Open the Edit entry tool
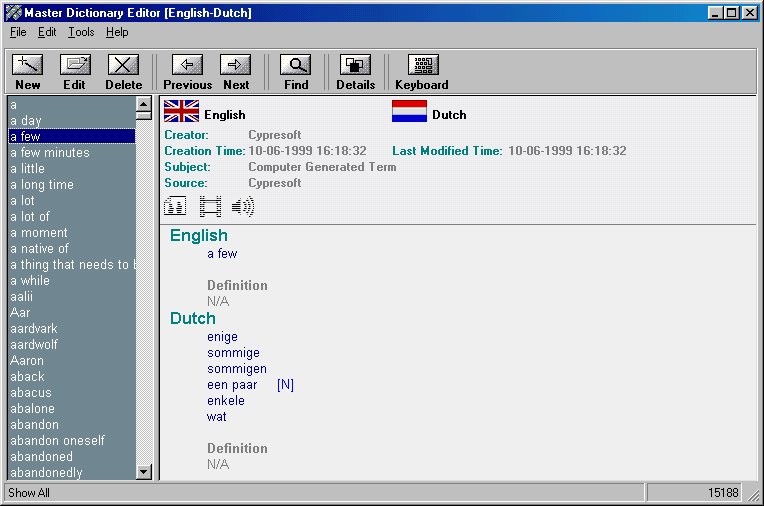Screen dimensions: 764x506 75,66
